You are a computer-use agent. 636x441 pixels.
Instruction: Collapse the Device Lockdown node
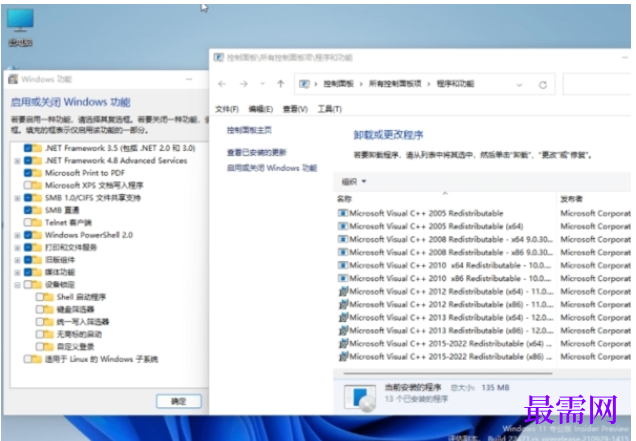pyautogui.click(x=17, y=285)
